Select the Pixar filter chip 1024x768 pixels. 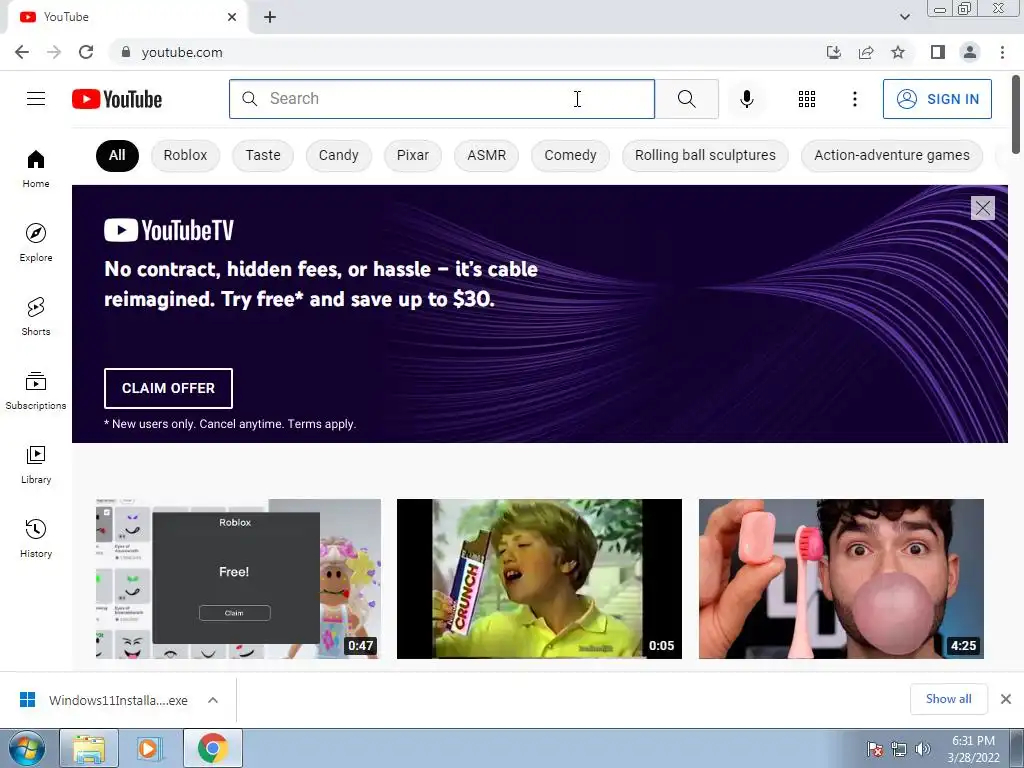point(413,155)
